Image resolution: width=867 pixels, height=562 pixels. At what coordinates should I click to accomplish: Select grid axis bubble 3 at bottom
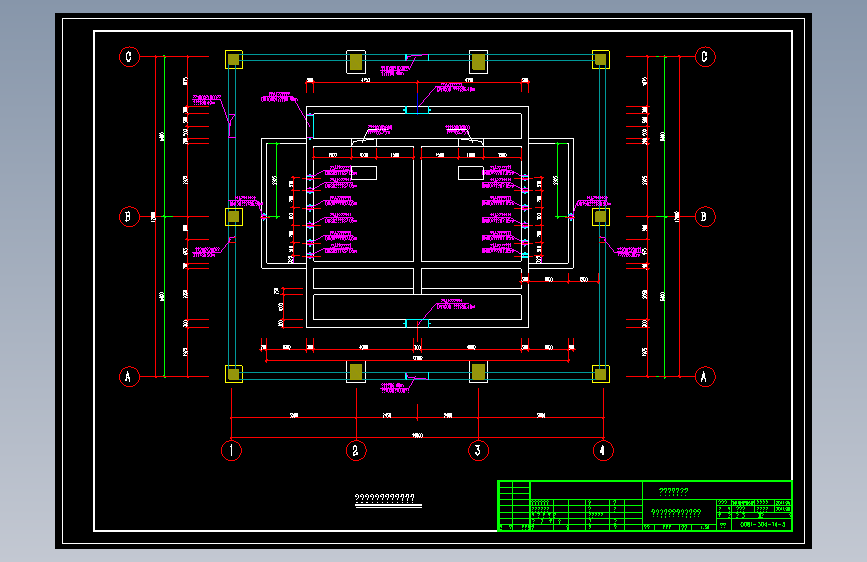478,450
